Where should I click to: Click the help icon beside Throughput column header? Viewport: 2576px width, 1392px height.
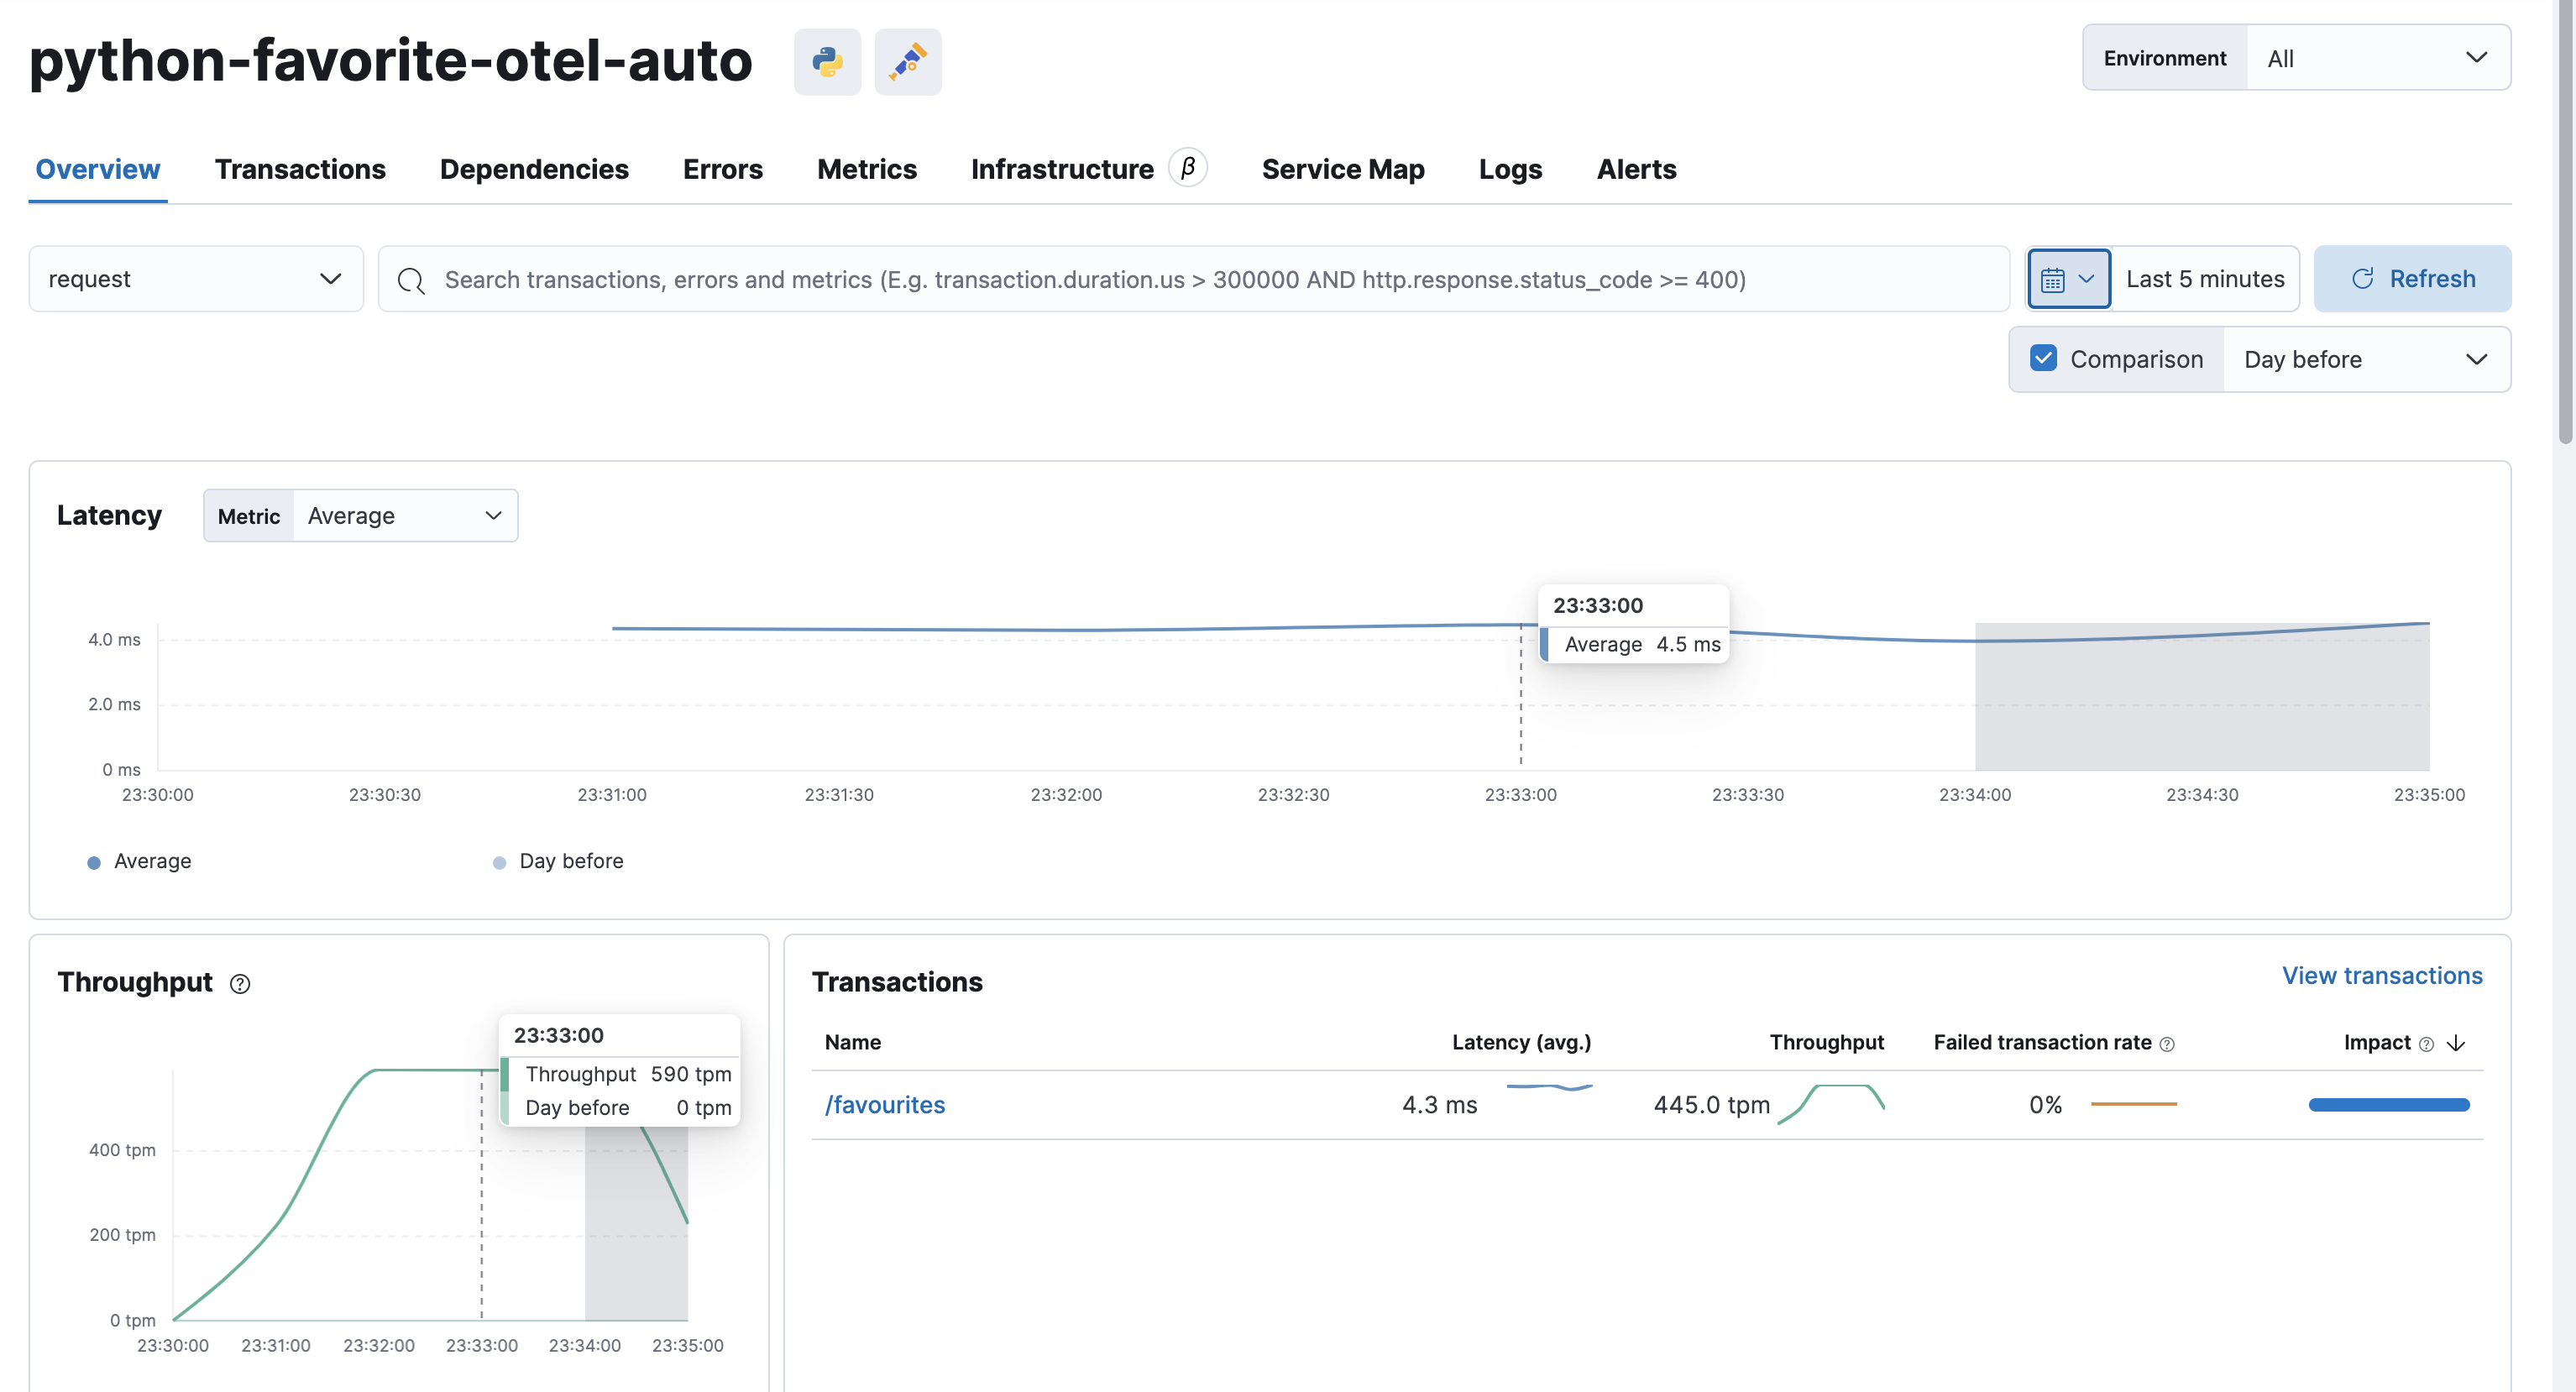240,984
